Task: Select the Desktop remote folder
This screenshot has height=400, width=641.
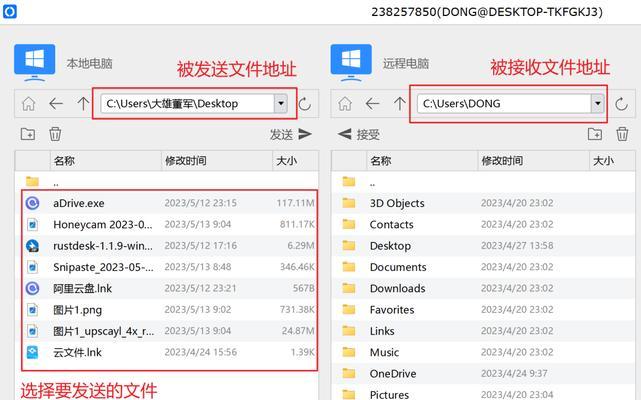Action: pos(483,245)
